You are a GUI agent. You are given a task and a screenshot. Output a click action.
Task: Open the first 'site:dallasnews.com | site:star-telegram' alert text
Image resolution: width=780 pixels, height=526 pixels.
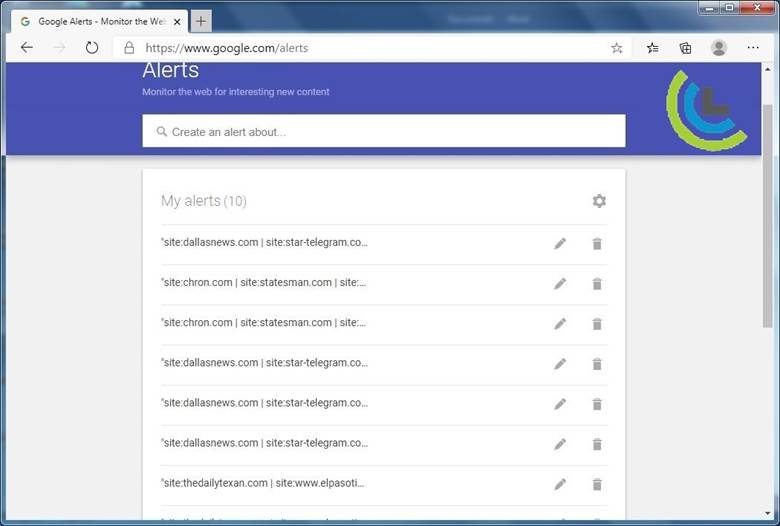[265, 242]
